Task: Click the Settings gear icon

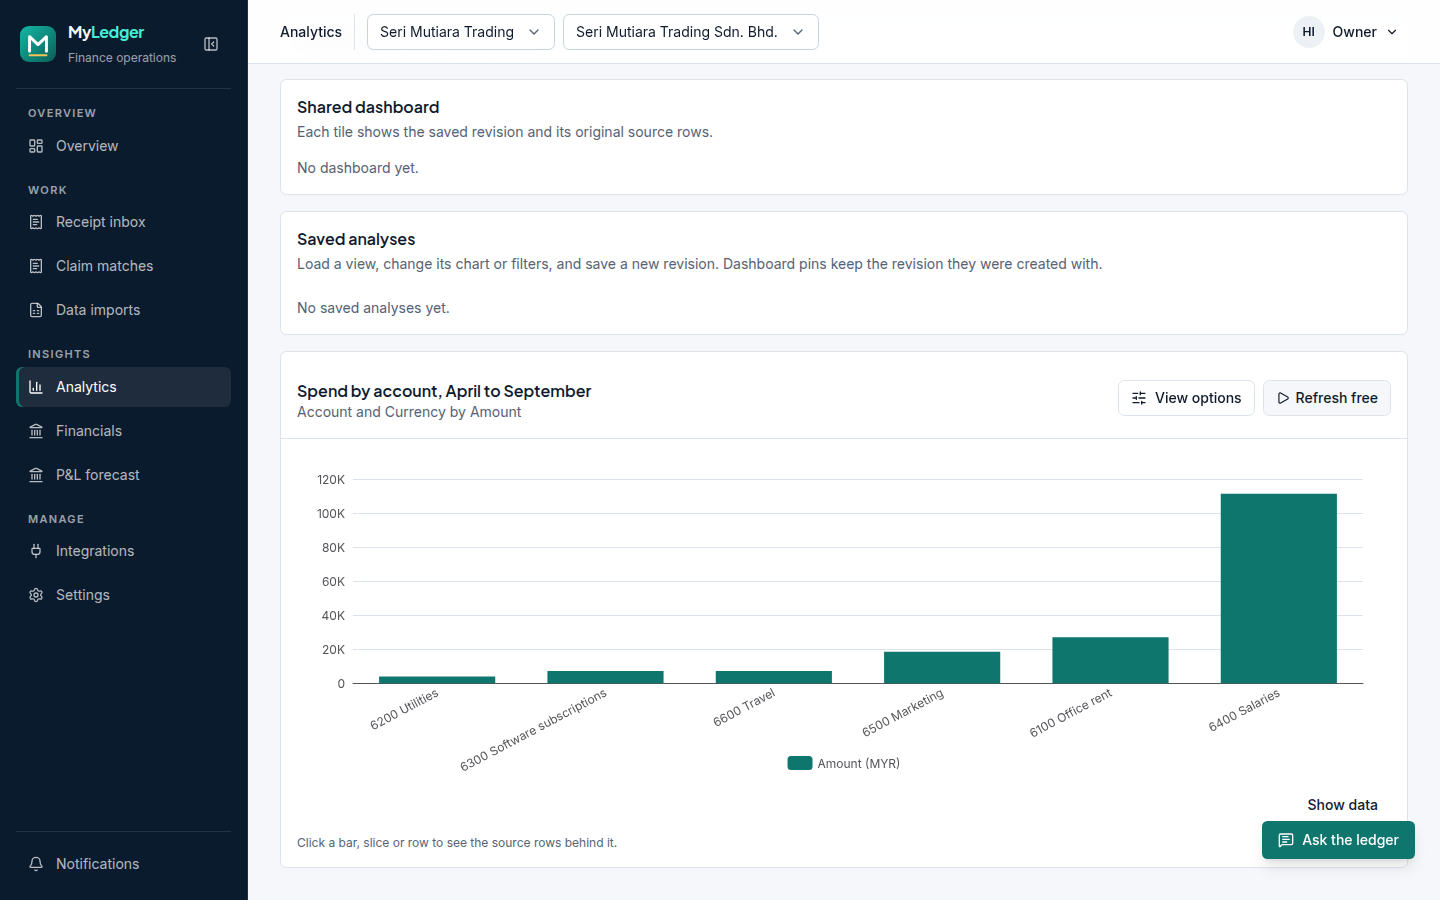Action: 36,595
